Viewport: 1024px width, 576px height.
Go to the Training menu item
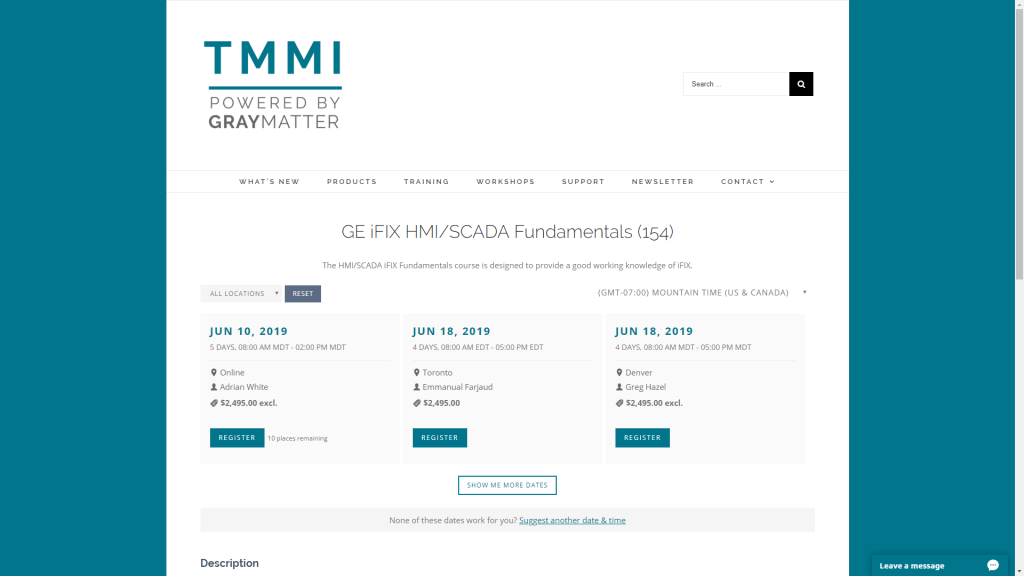tap(426, 182)
